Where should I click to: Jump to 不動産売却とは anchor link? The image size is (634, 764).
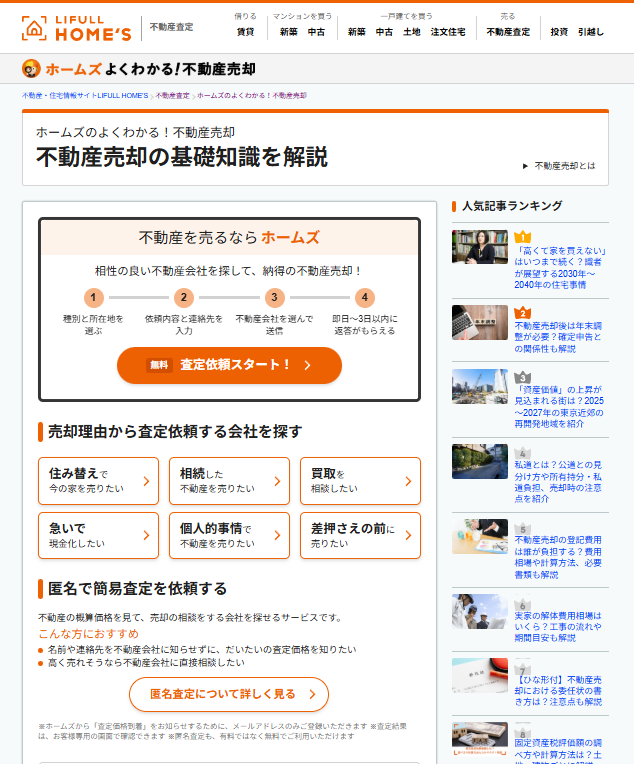(564, 166)
